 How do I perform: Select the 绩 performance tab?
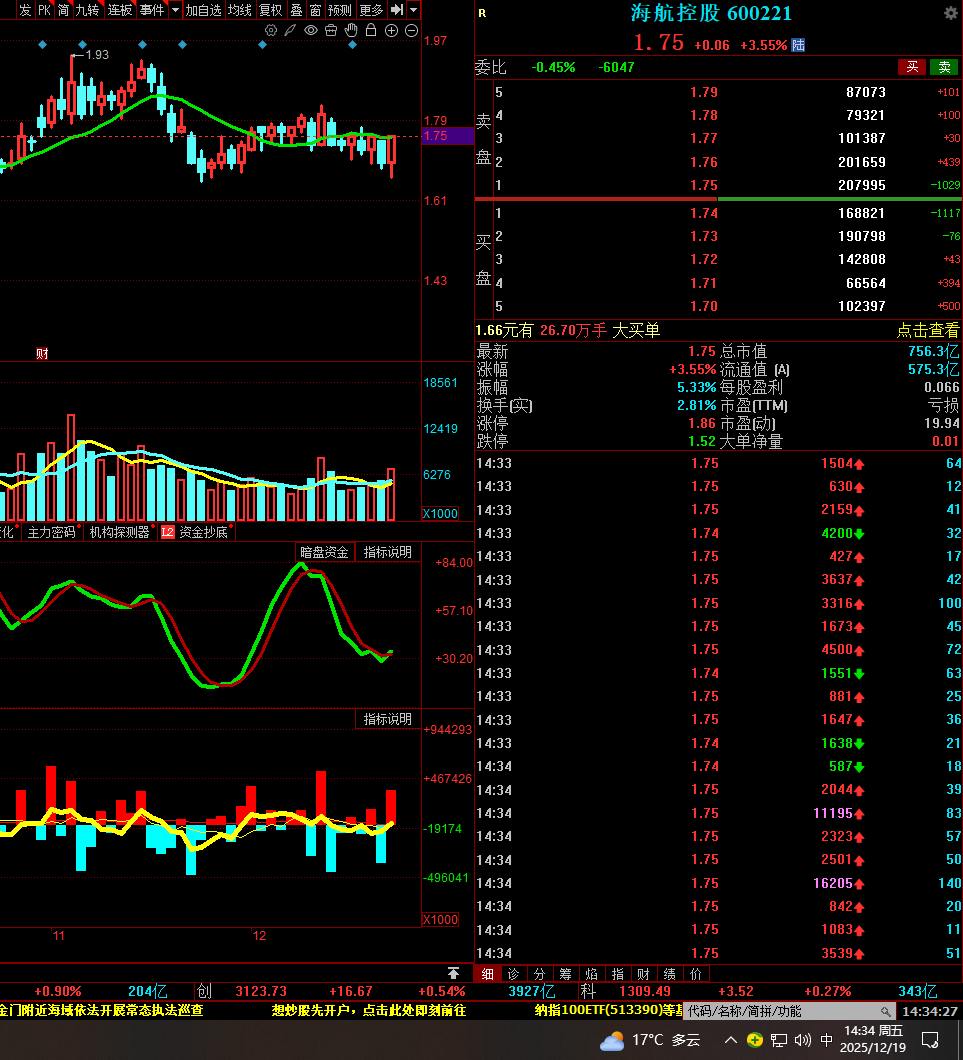(670, 973)
